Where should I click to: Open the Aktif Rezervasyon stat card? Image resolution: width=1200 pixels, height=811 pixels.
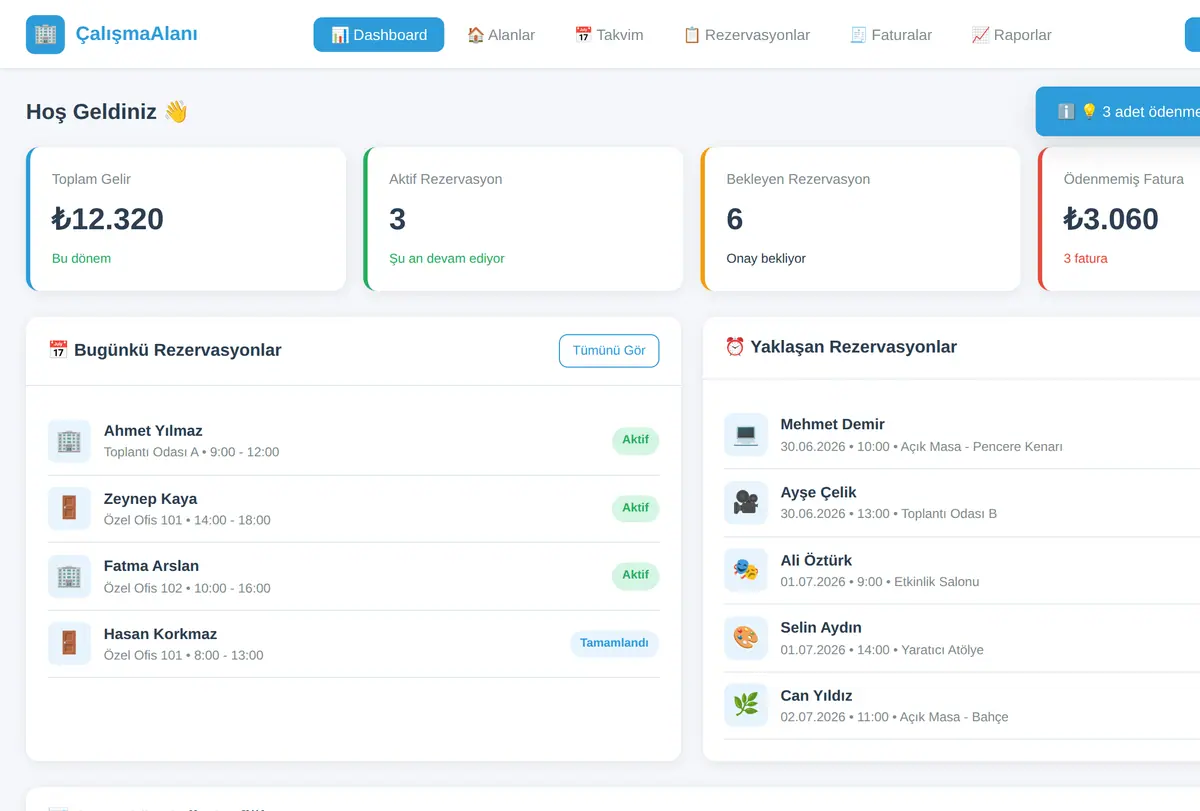(523, 219)
